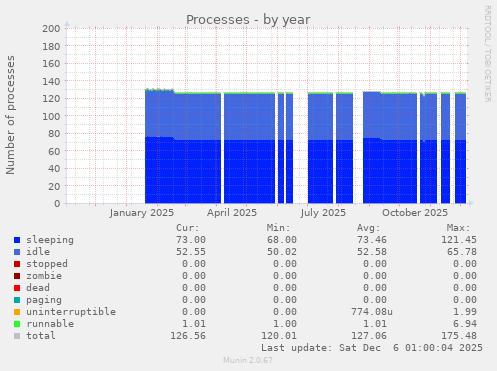The height and width of the screenshot is (371, 497).
Task: Click the 'January 2025' x-axis label
Action: (x=142, y=213)
